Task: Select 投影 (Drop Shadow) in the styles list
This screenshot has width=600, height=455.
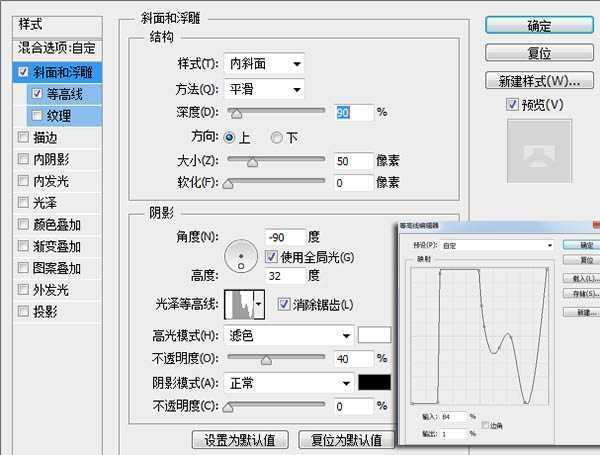Action: [44, 312]
